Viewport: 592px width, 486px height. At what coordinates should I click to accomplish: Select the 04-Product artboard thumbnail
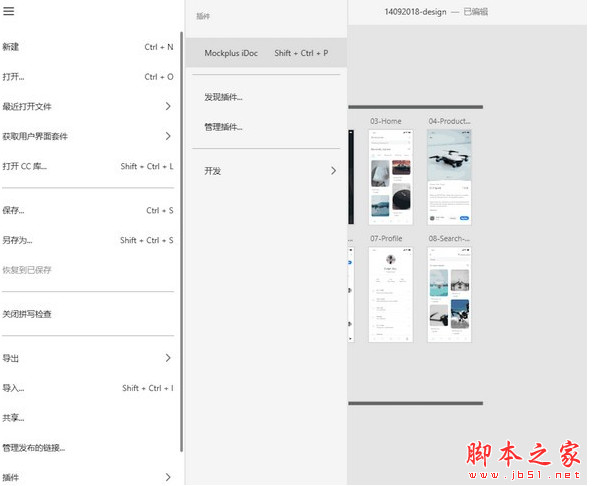[449, 177]
